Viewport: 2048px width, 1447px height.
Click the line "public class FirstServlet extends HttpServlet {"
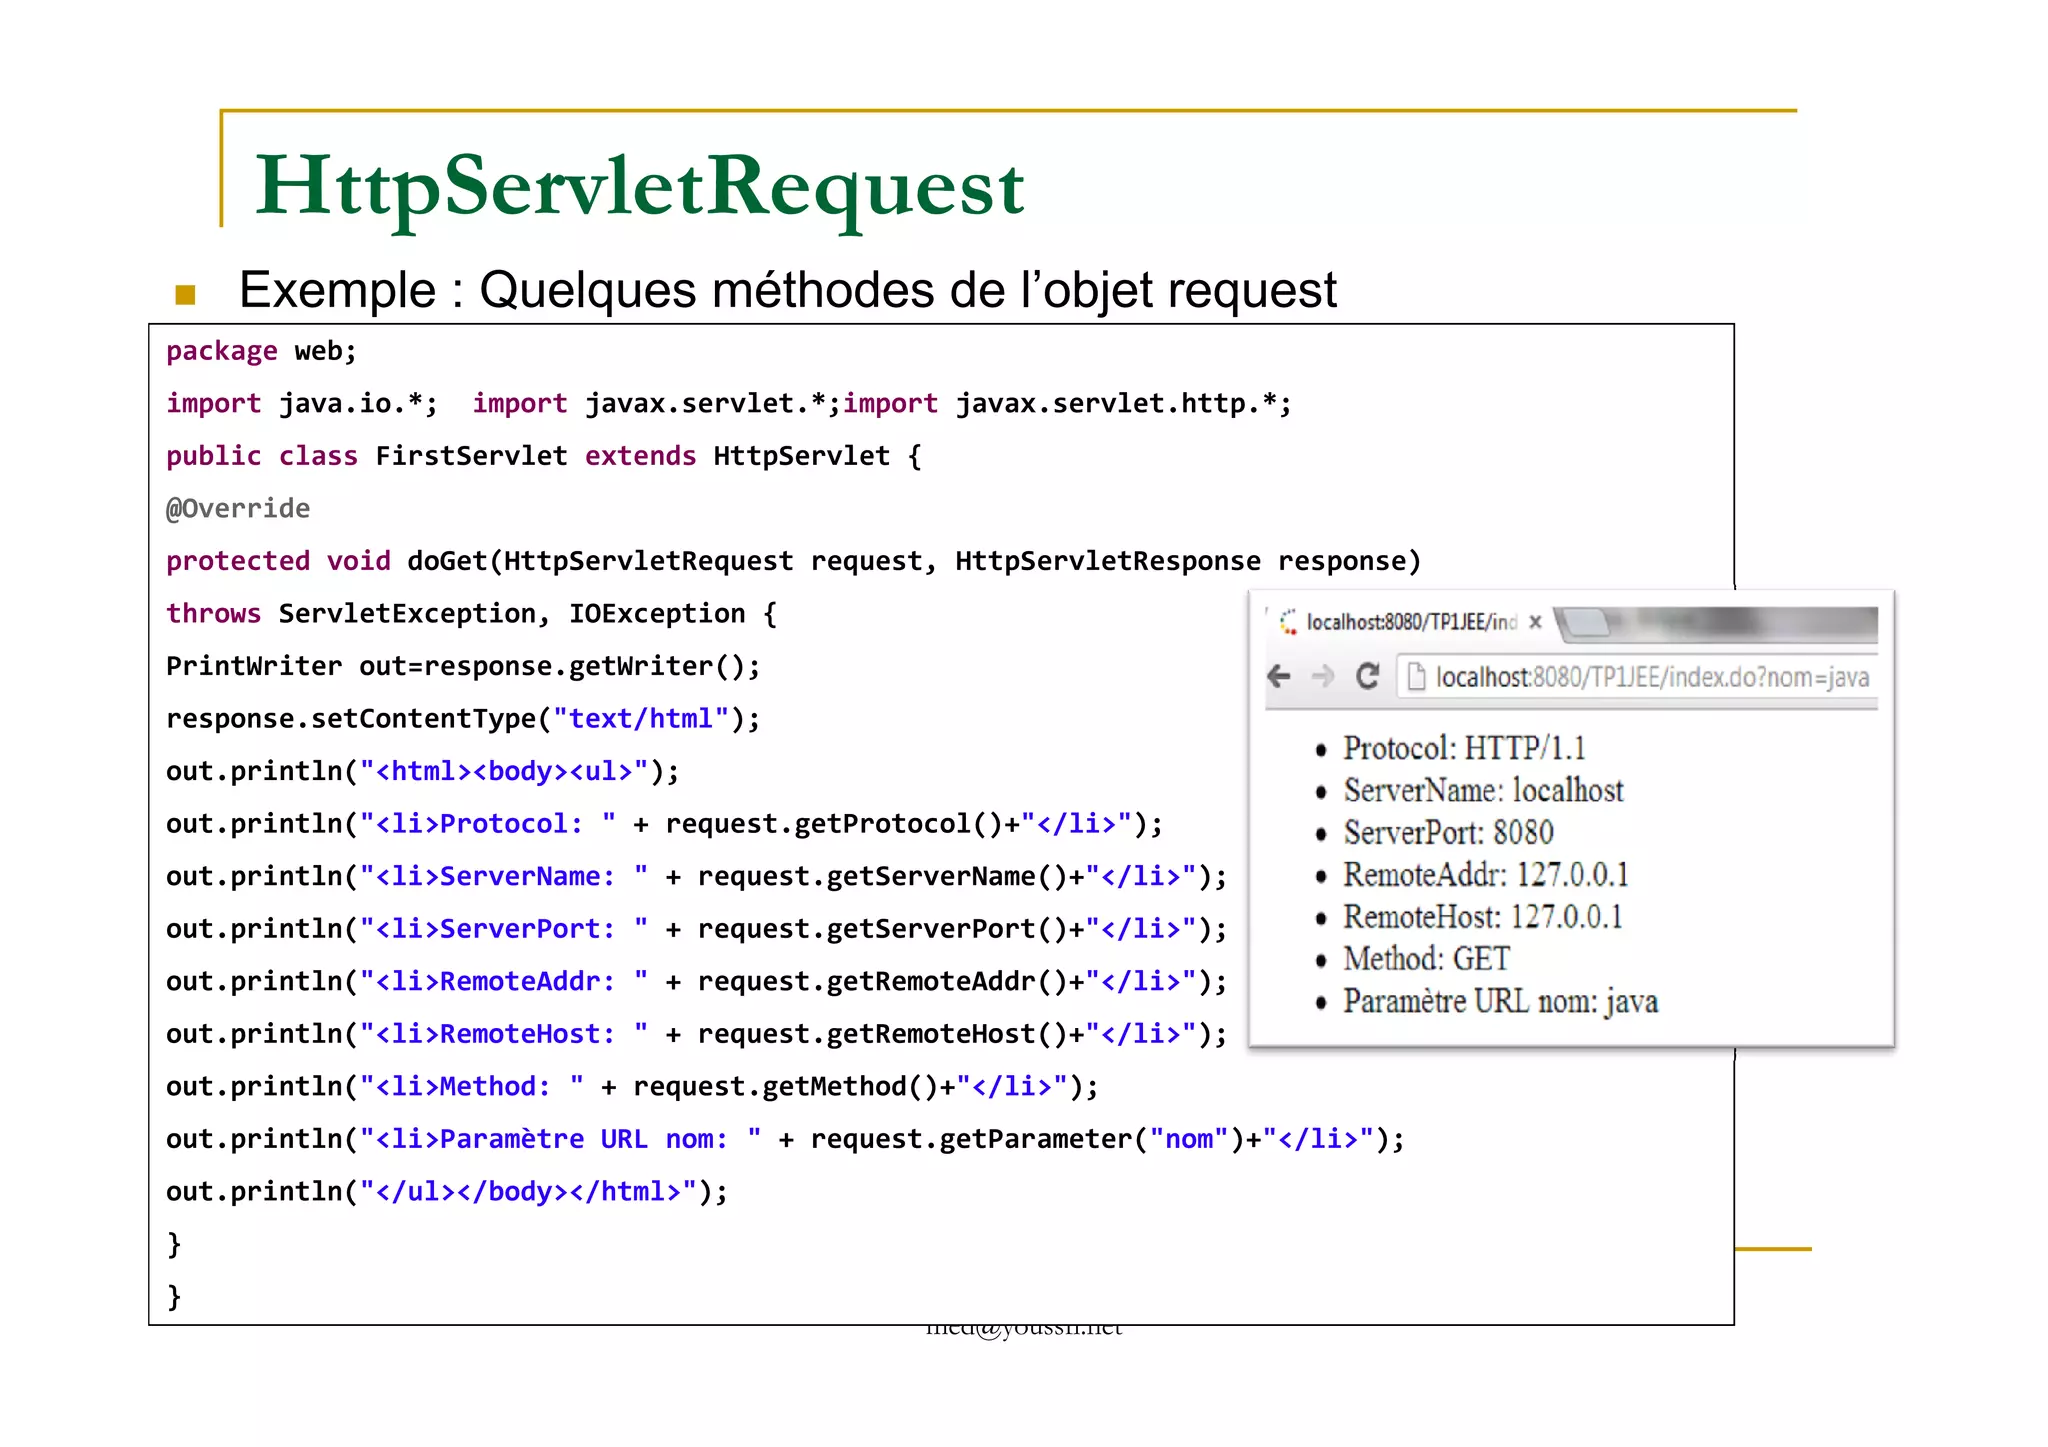(x=544, y=456)
